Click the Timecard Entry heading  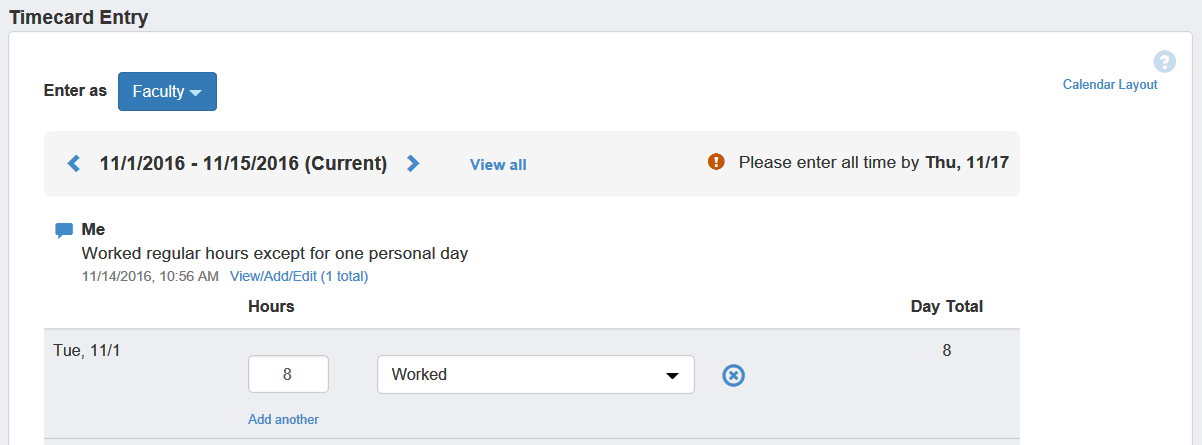click(79, 17)
